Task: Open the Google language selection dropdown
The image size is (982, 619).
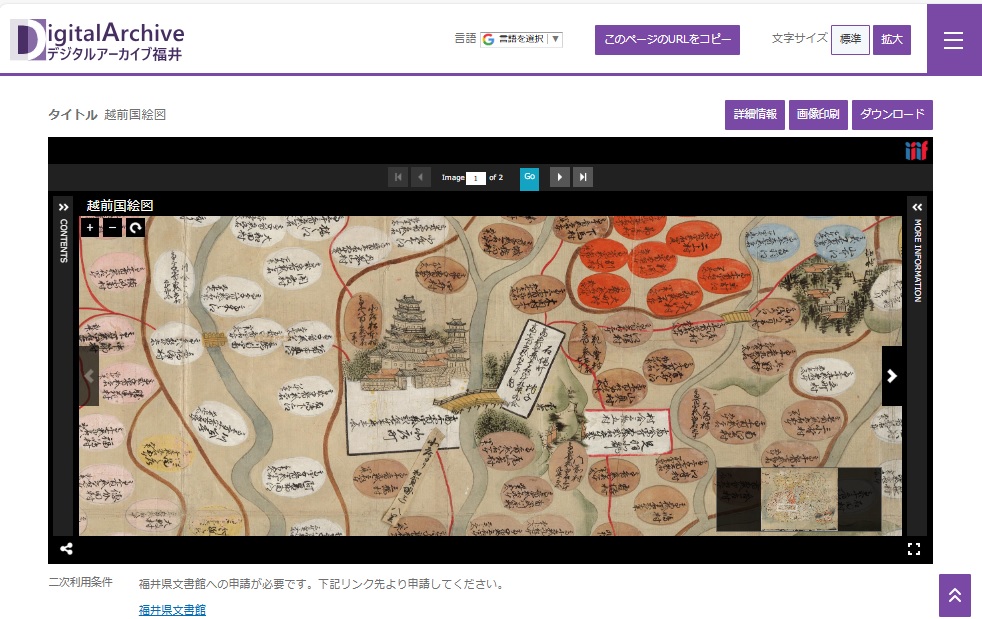Action: pyautogui.click(x=521, y=39)
